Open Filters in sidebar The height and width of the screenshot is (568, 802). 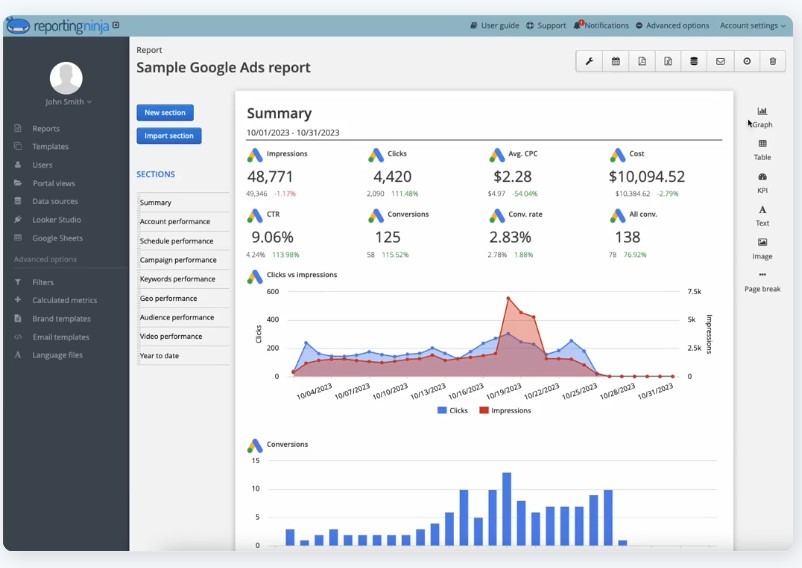tap(42, 282)
